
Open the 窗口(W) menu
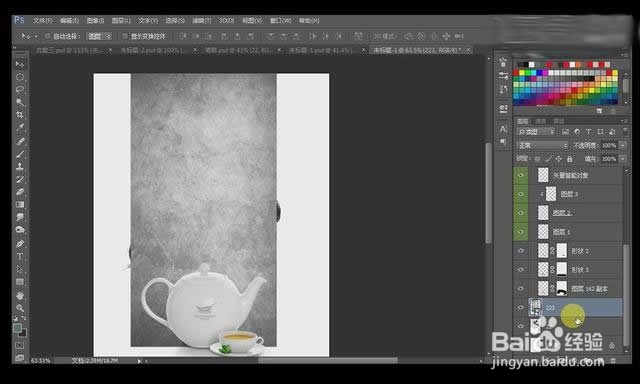pos(280,20)
